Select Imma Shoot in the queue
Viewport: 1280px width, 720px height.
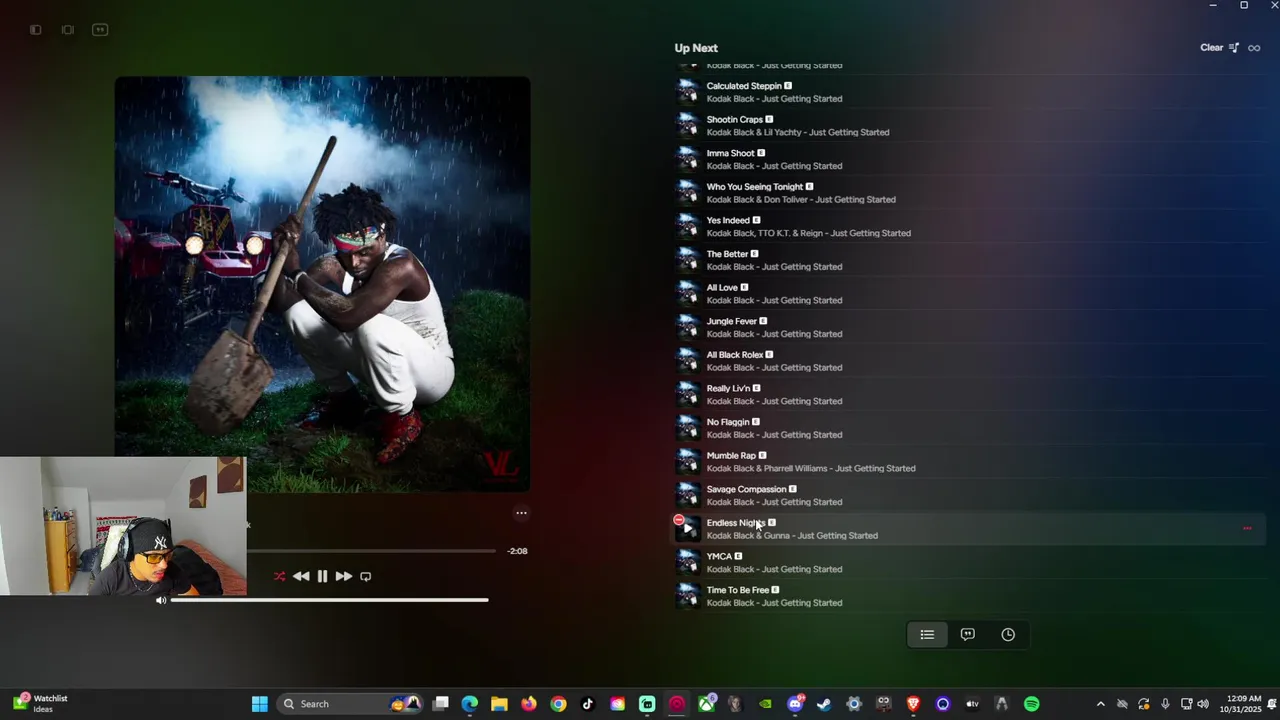pos(970,159)
